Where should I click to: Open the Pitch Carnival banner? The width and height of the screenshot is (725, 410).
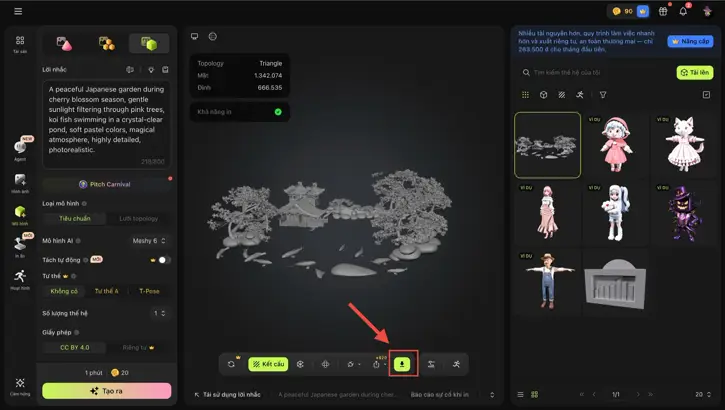coord(106,184)
